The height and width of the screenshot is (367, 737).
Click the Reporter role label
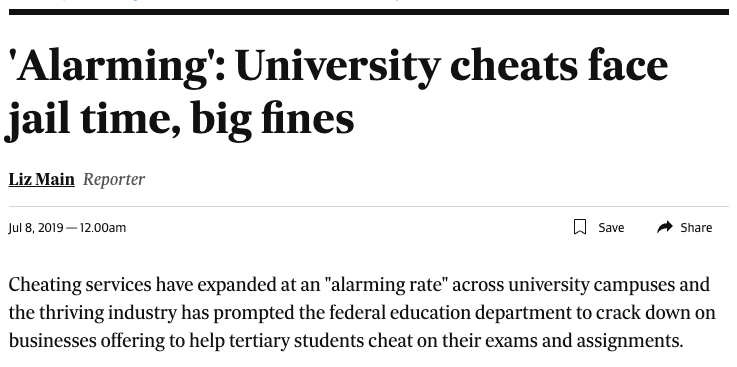(114, 180)
